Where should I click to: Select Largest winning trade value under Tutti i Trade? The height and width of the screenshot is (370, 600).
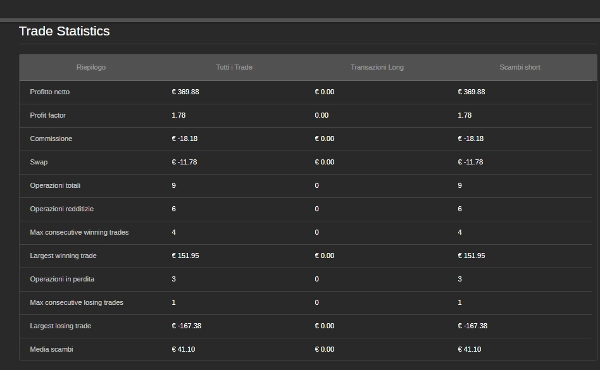tap(185, 256)
